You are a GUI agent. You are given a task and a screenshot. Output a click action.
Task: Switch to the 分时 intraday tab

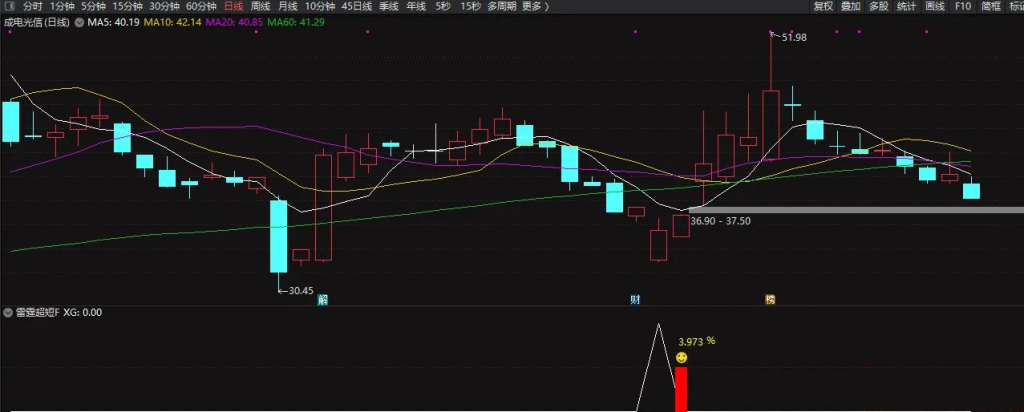click(x=33, y=6)
